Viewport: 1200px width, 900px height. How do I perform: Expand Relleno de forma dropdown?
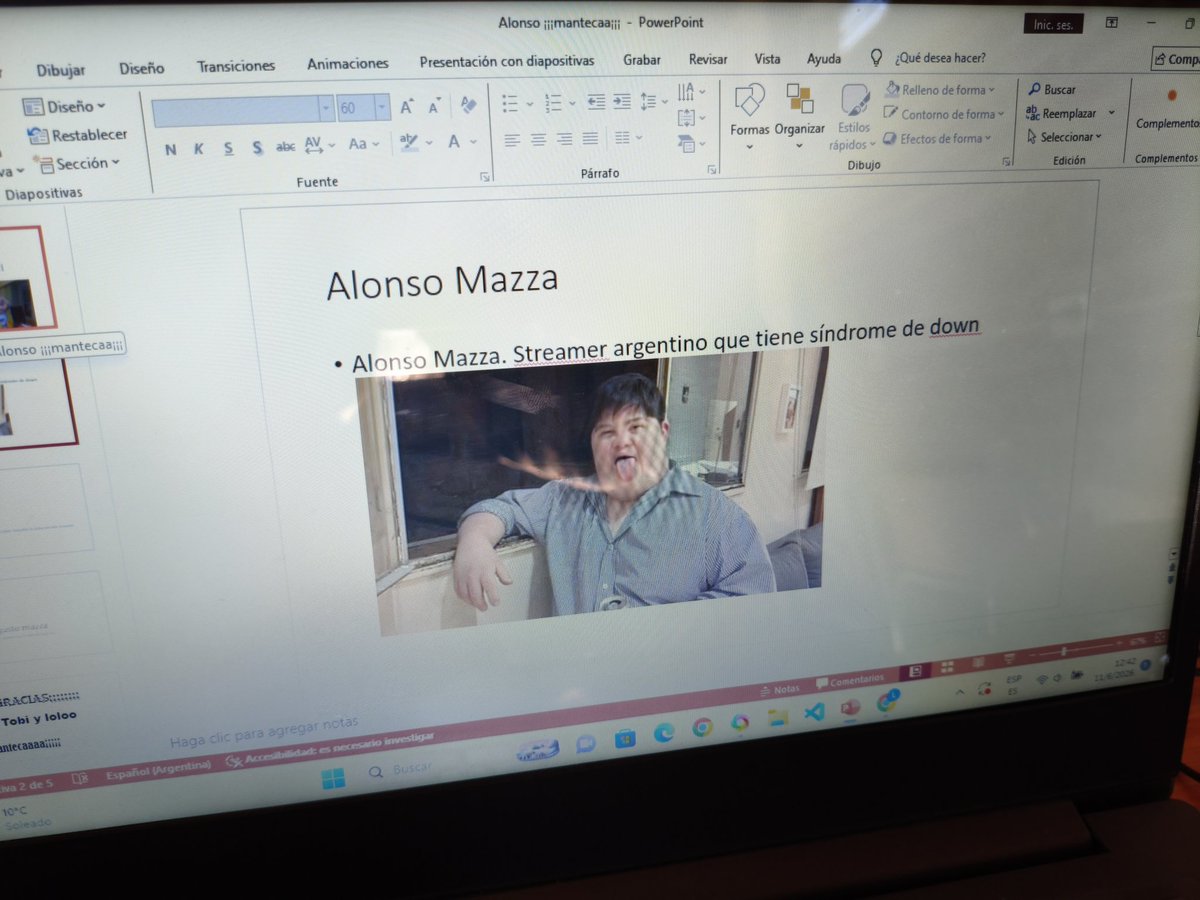tap(992, 91)
